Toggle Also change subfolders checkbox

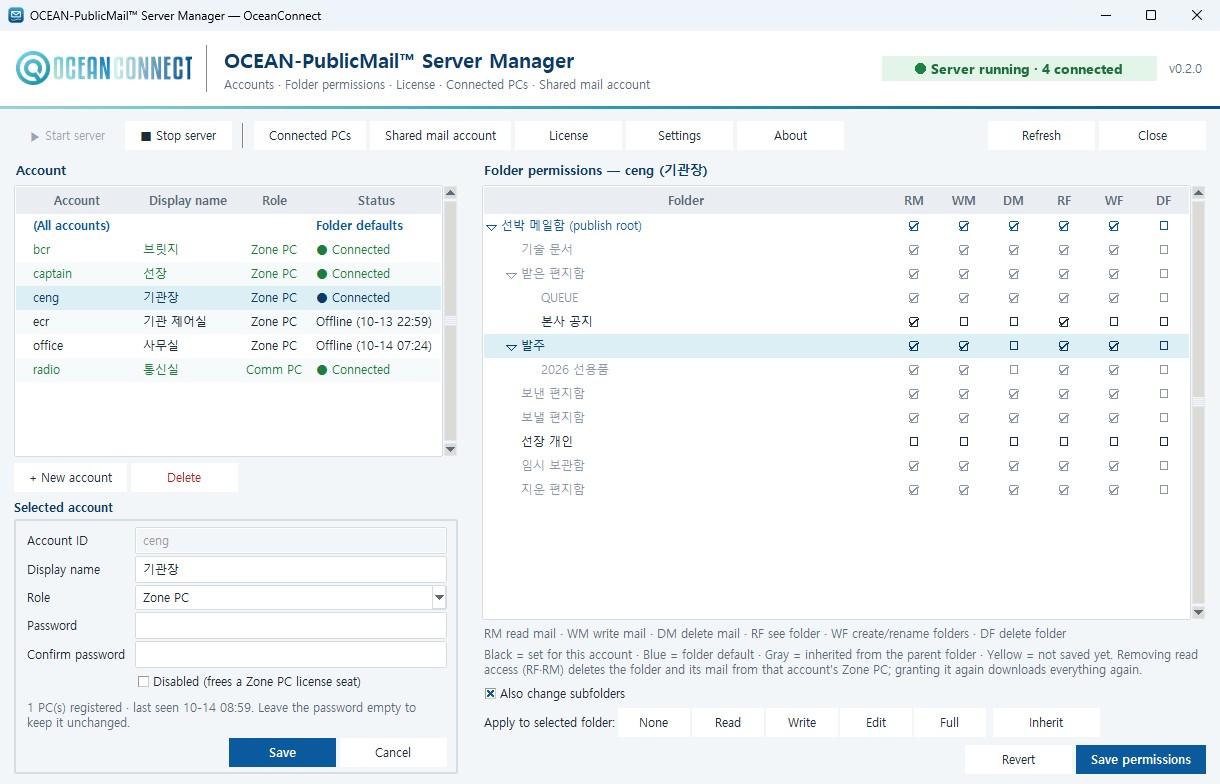pyautogui.click(x=491, y=694)
